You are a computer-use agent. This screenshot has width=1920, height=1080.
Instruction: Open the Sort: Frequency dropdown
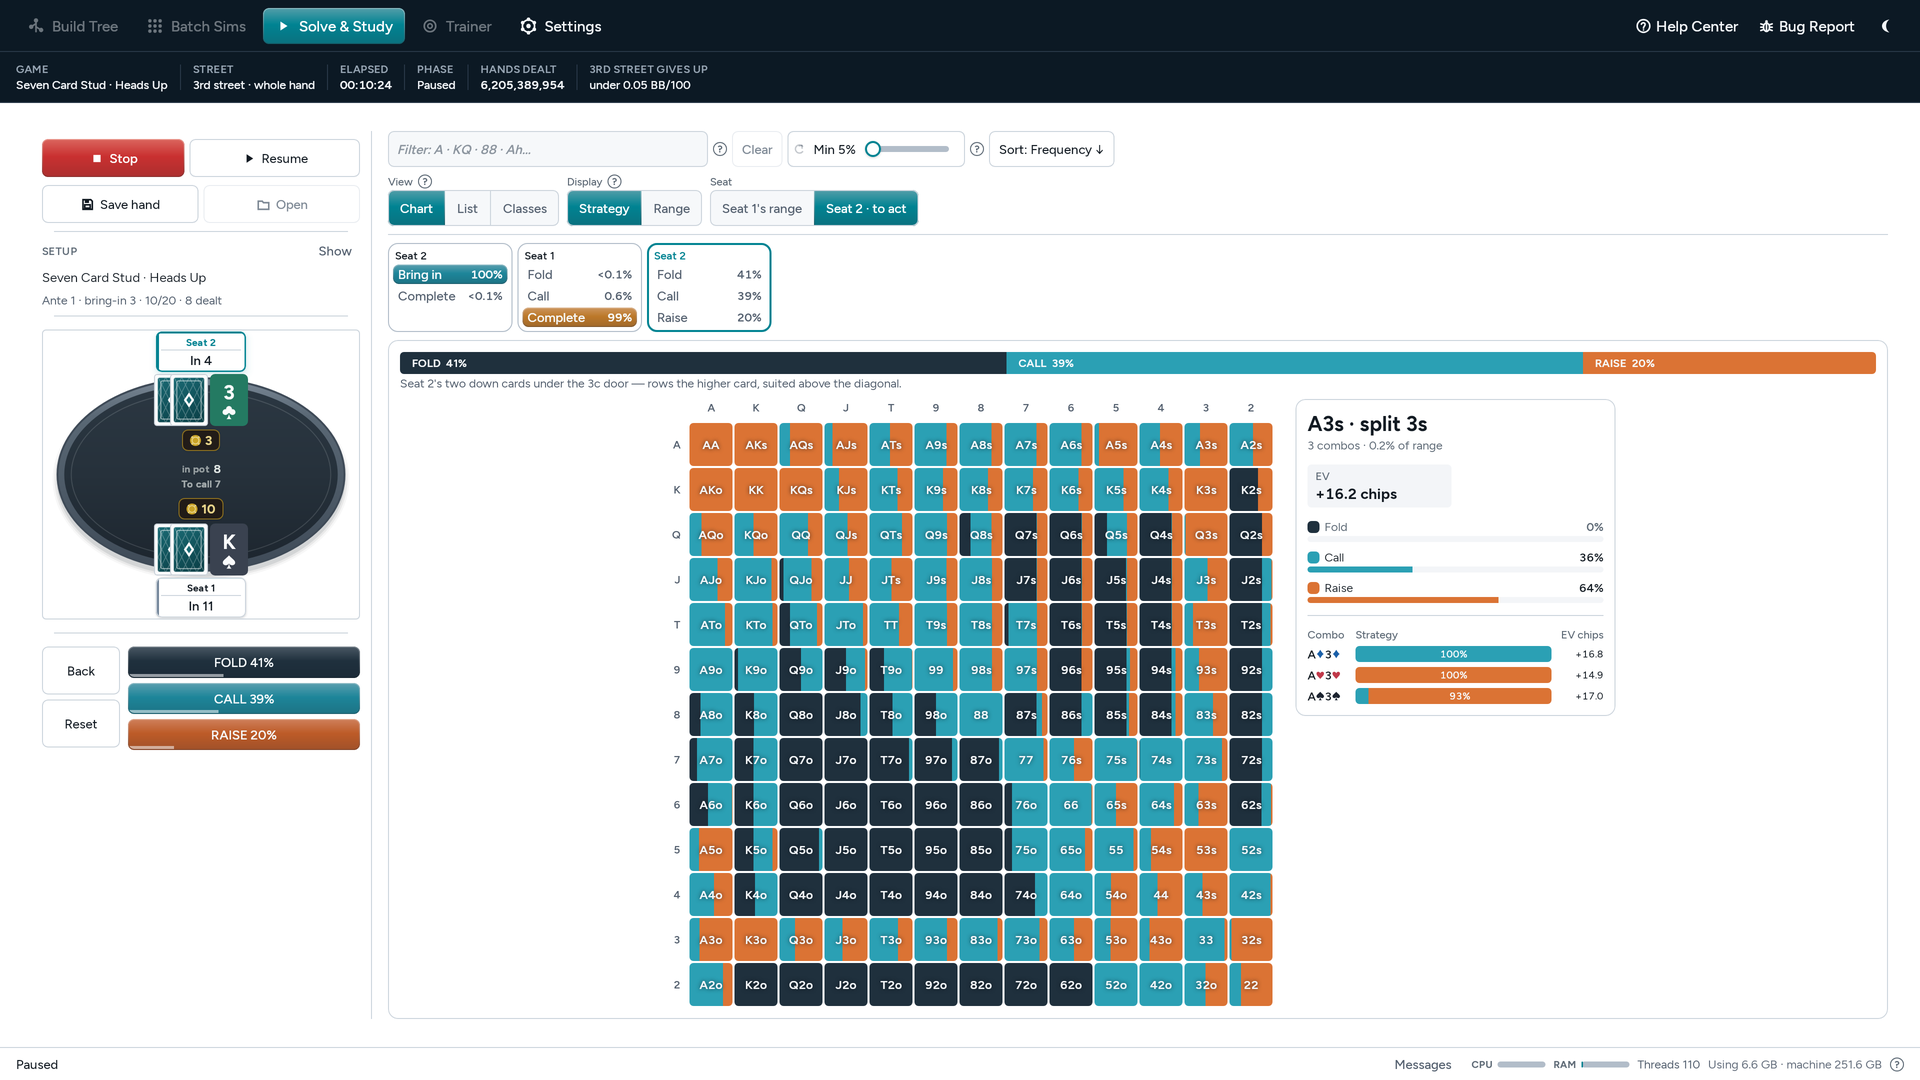pos(1051,149)
